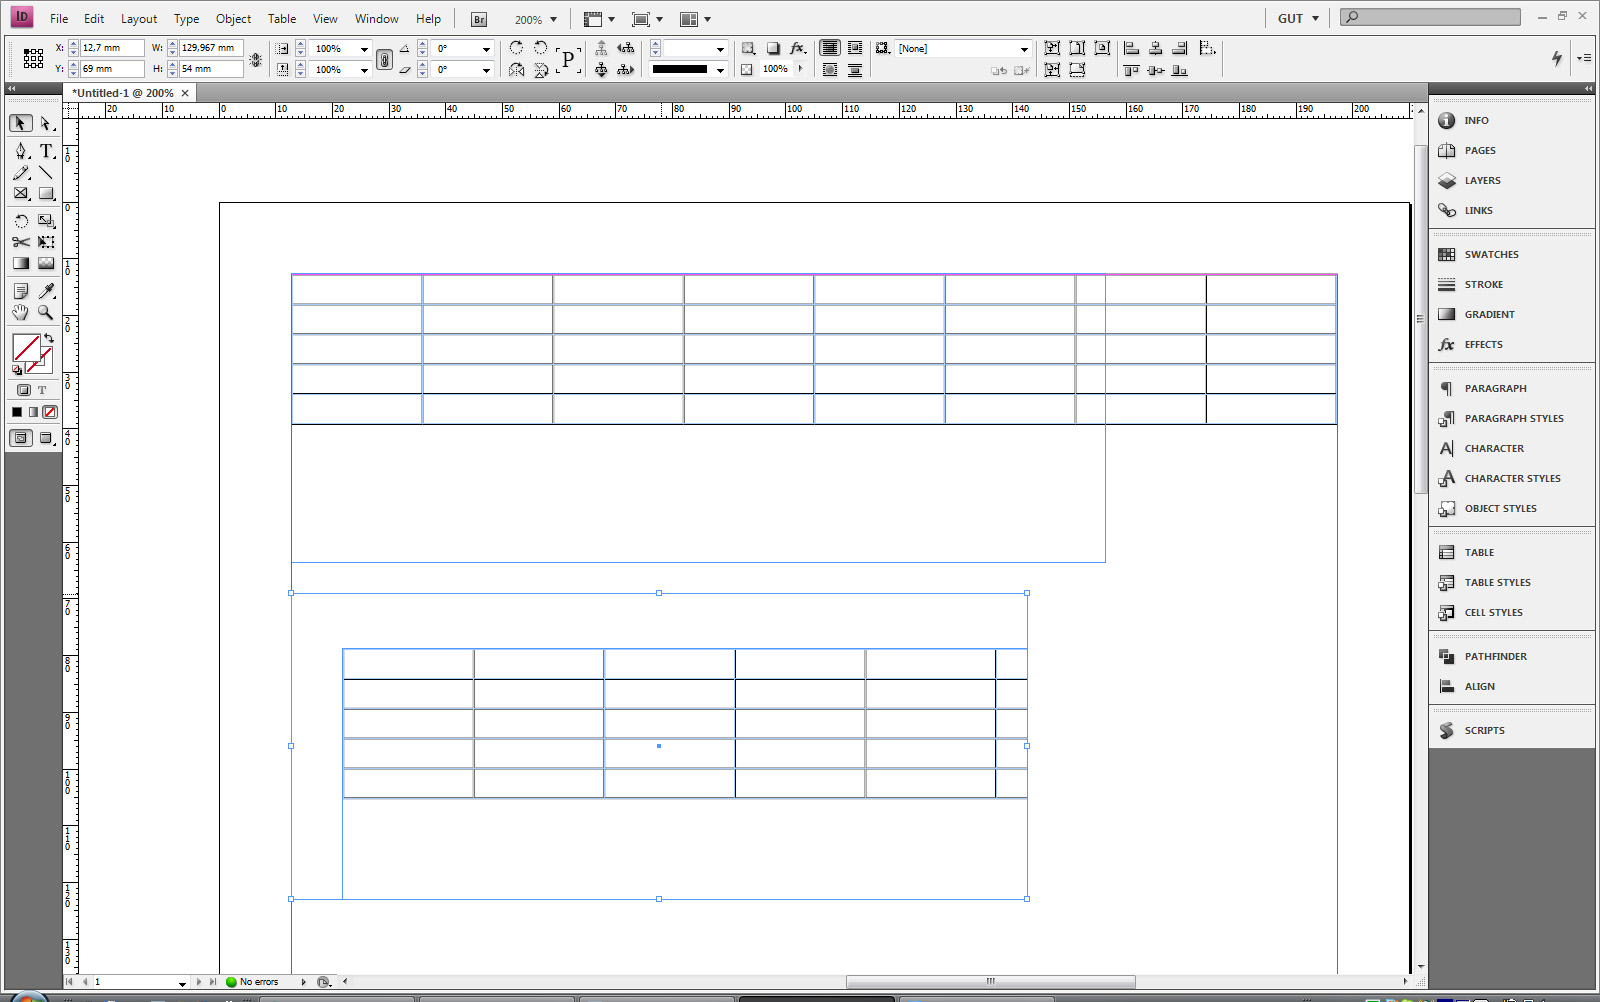The width and height of the screenshot is (1600, 1002).
Task: Select the Gradient Feather tool
Action: (46, 263)
